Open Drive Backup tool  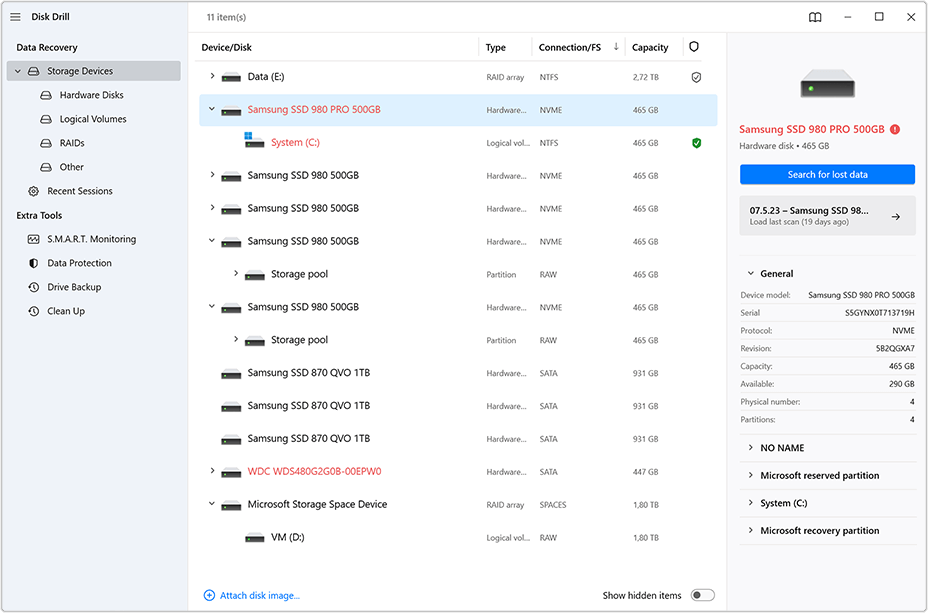tap(74, 287)
